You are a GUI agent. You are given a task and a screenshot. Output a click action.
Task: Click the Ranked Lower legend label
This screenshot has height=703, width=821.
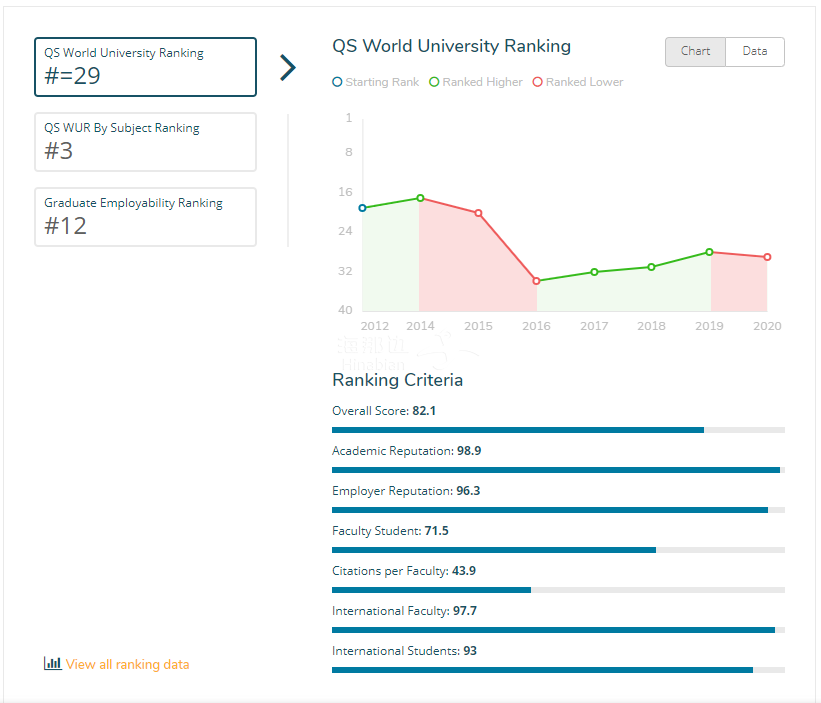pos(584,82)
